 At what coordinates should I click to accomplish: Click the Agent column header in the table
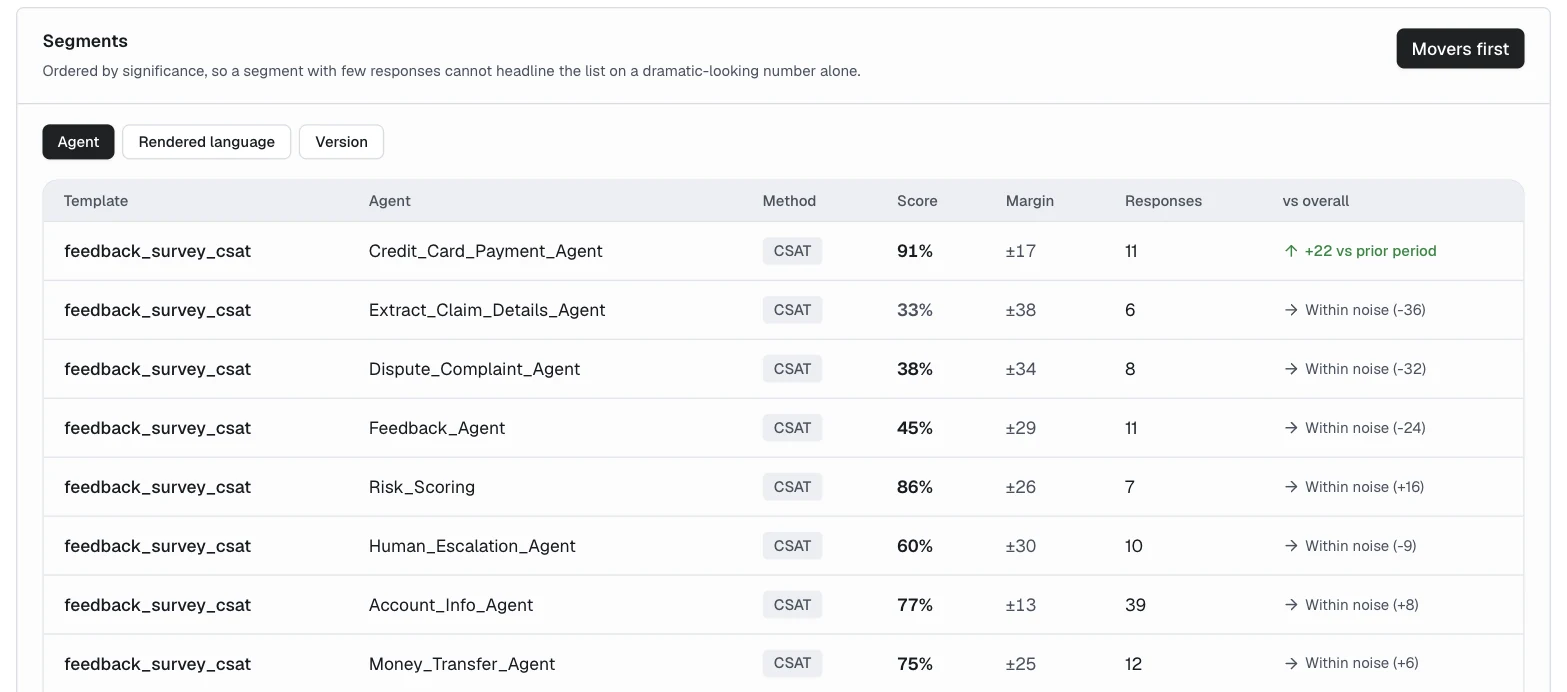pyautogui.click(x=390, y=201)
